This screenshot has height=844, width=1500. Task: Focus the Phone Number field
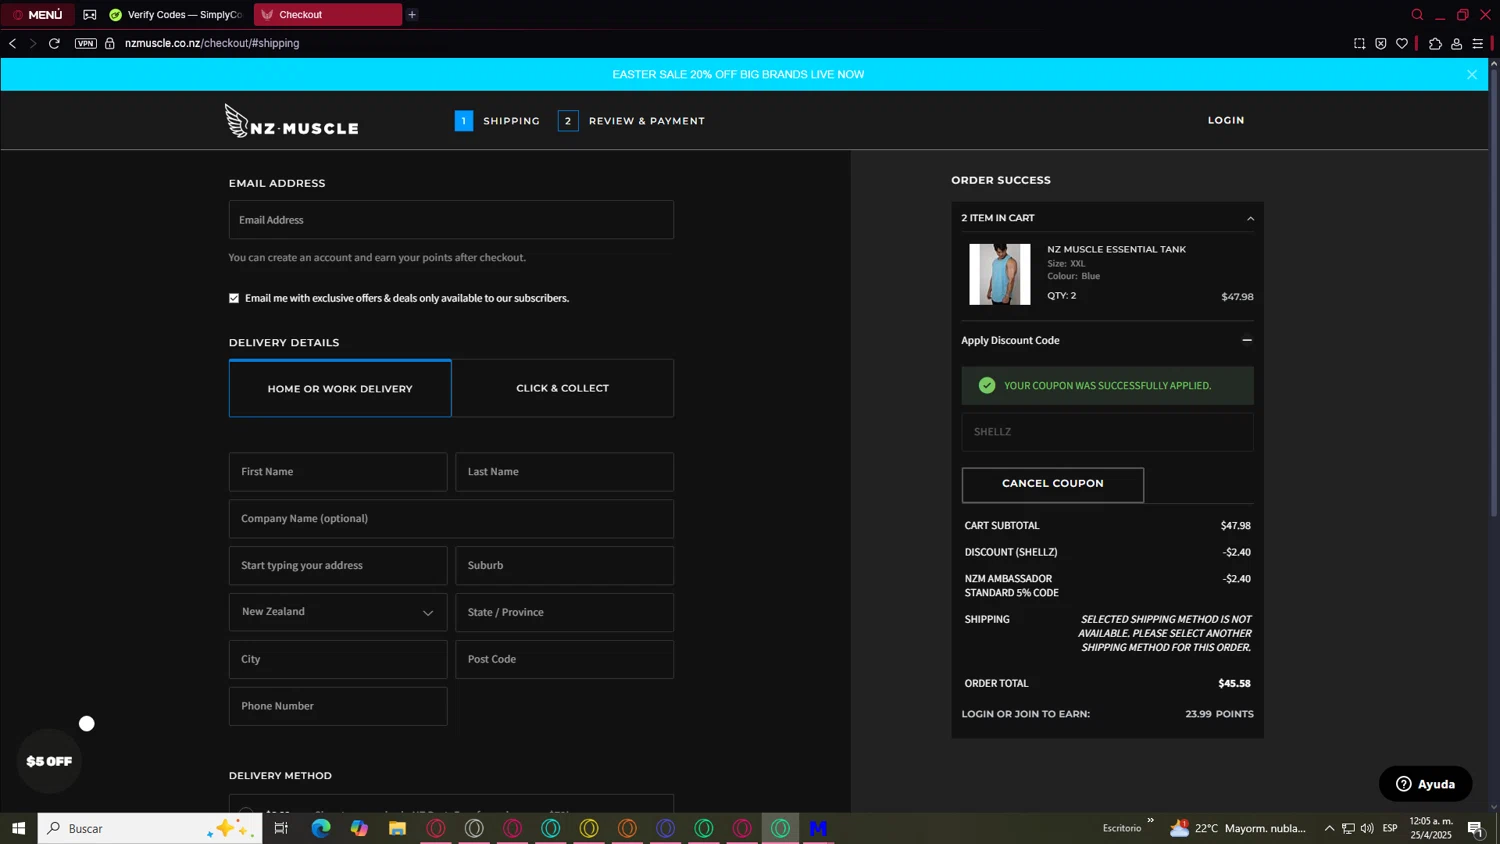click(338, 707)
